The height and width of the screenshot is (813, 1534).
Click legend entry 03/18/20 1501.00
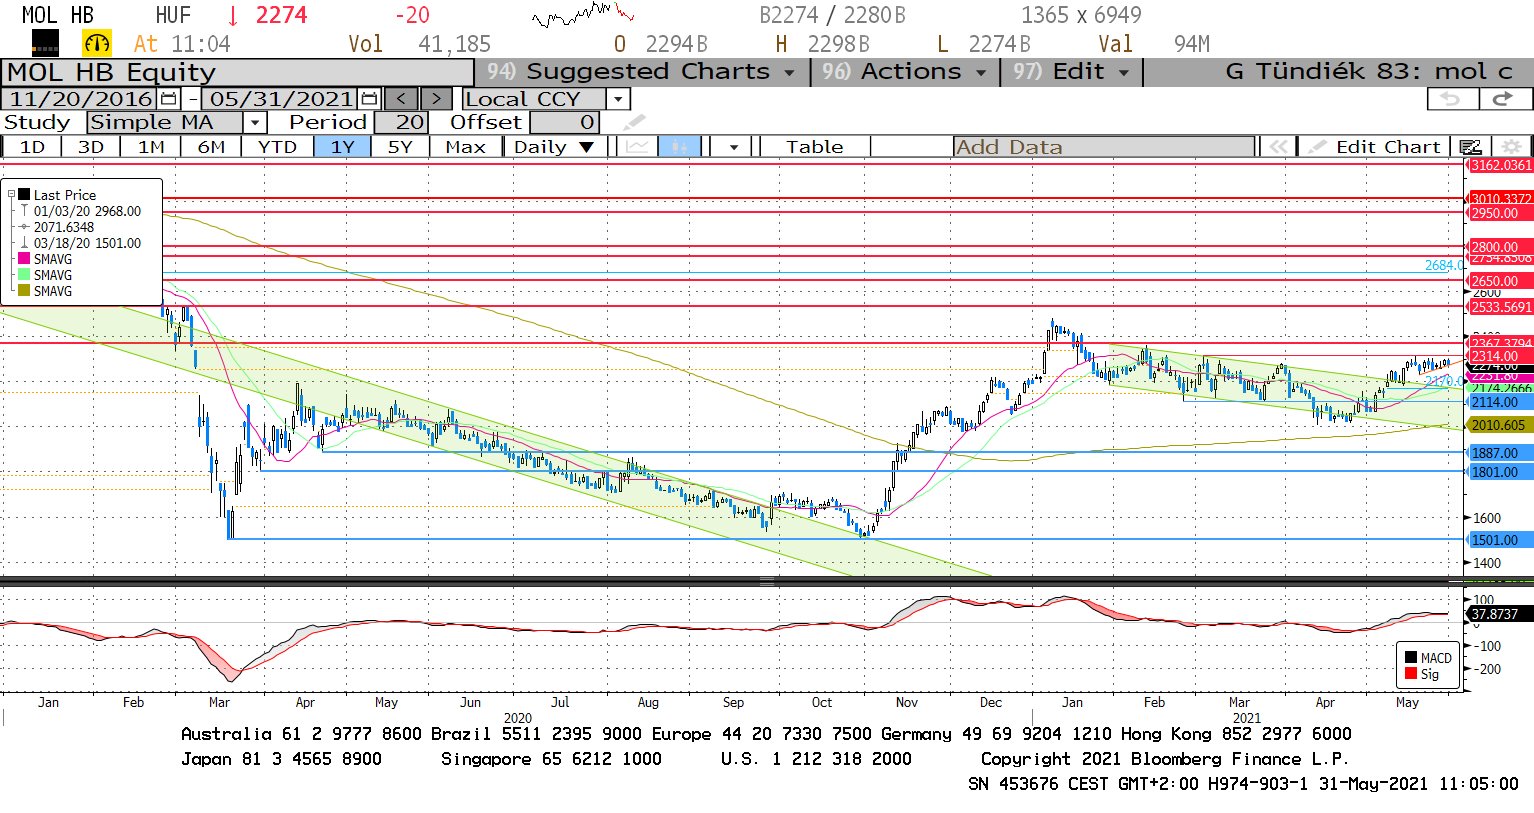coord(87,243)
